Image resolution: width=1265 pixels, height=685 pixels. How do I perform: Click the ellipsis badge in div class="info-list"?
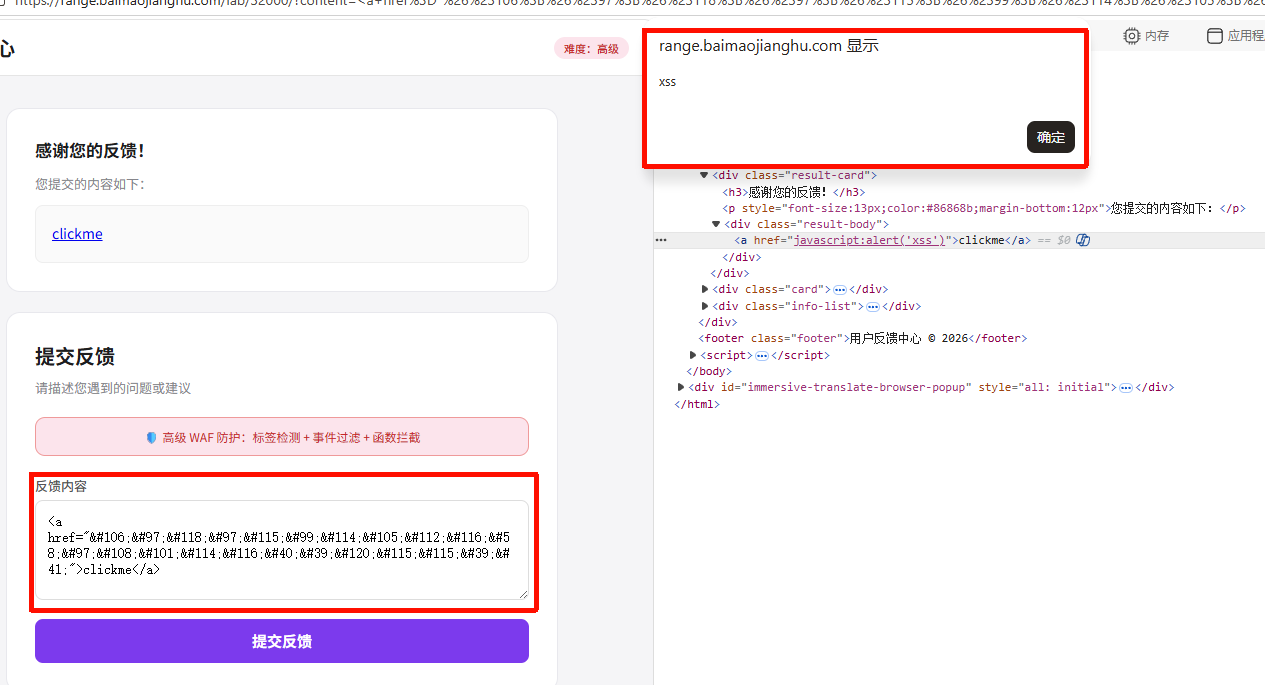tap(873, 306)
